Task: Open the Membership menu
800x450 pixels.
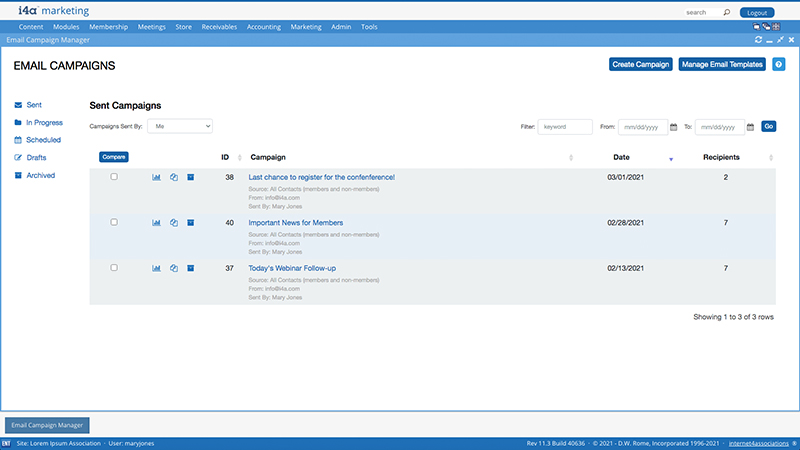Action: point(108,27)
